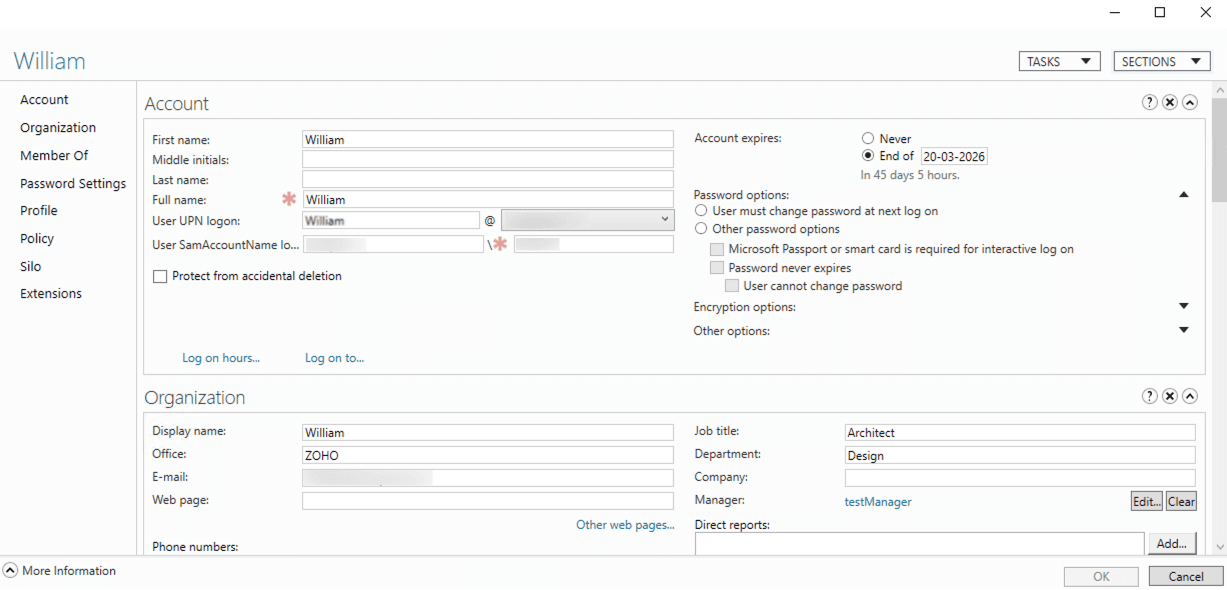Expand the Encryption options section
The height and width of the screenshot is (590, 1227).
[x=1183, y=306]
